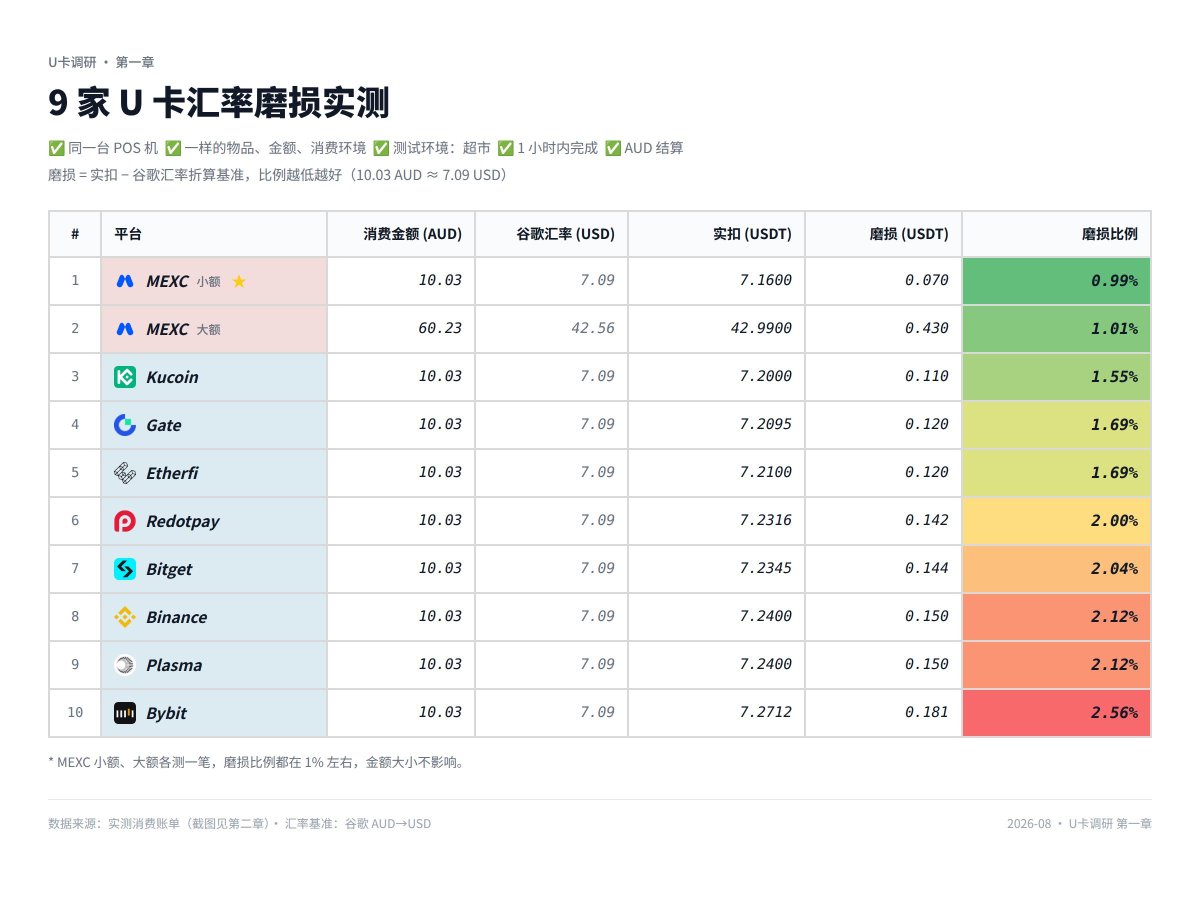1200x900 pixels.
Task: Click the 消费金额 (AUD) column header
Action: (401, 234)
